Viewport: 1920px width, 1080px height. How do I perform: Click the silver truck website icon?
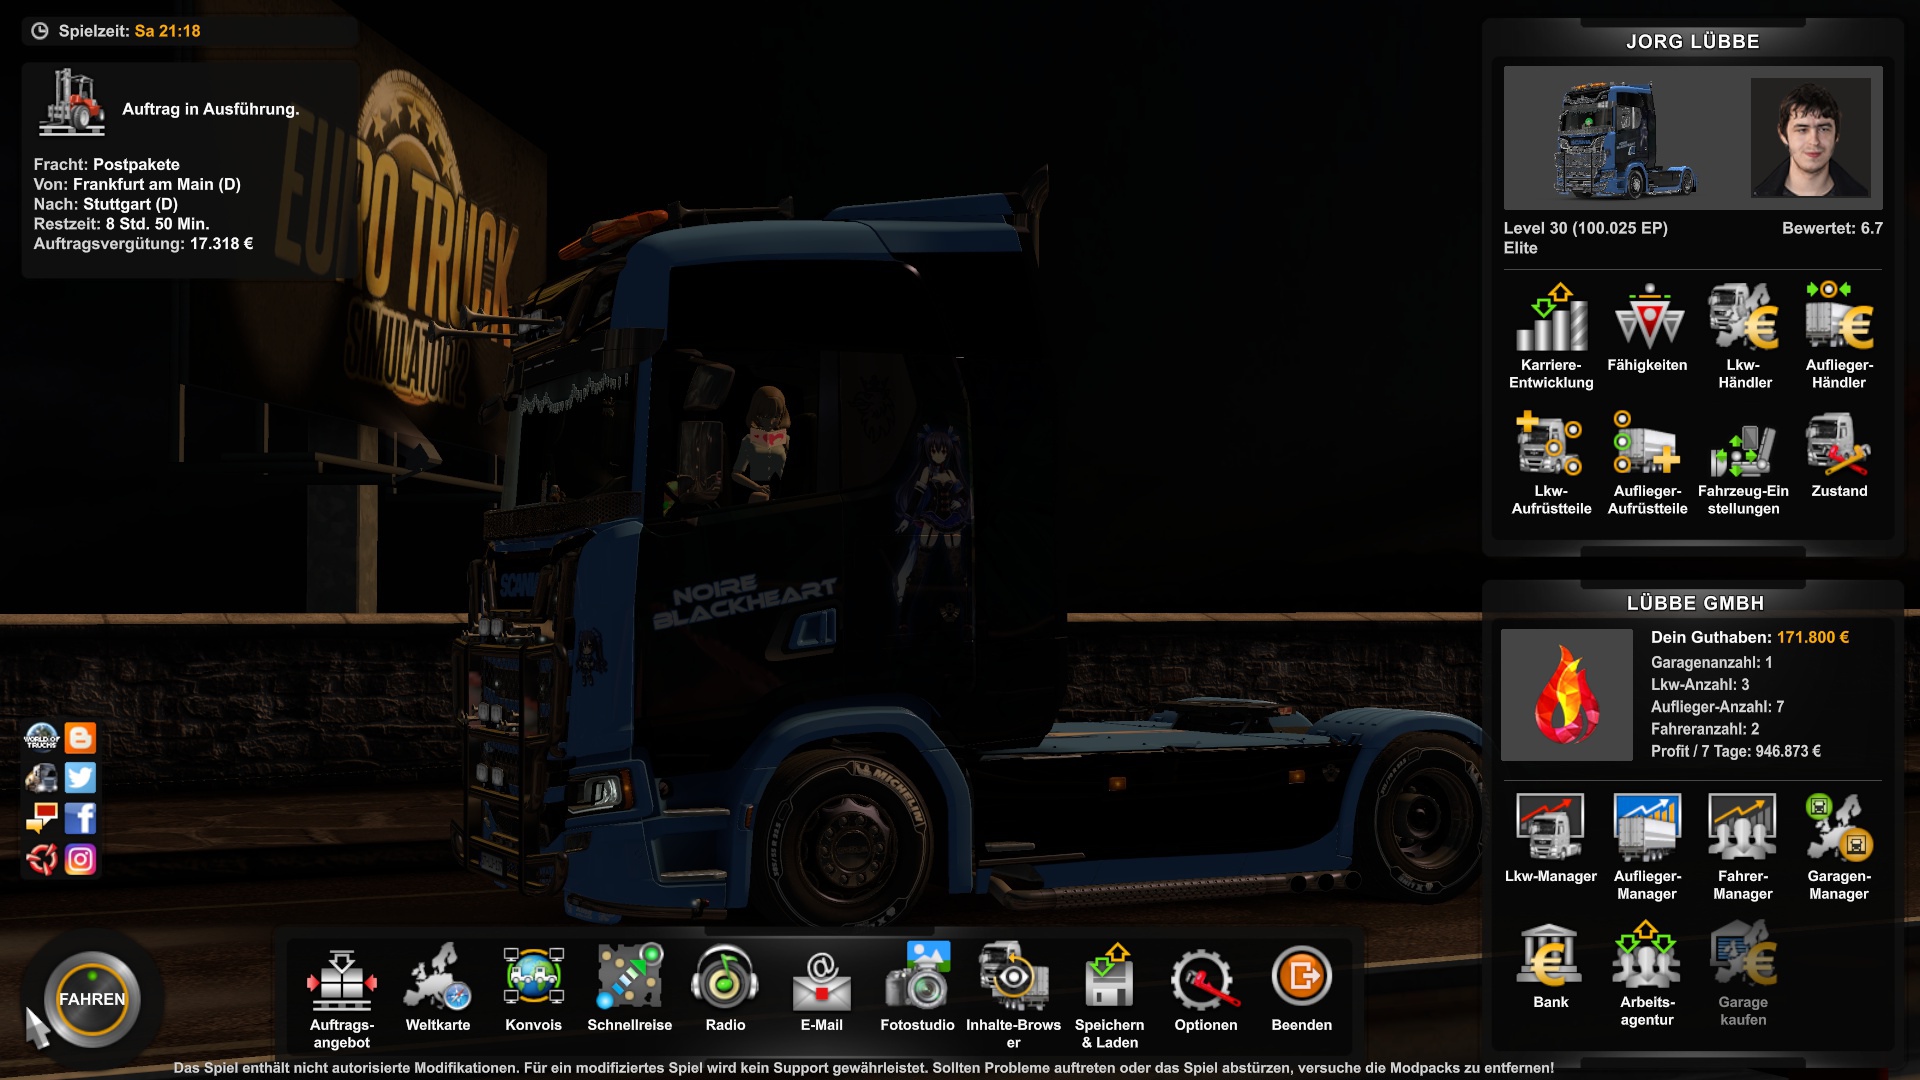pyautogui.click(x=42, y=778)
